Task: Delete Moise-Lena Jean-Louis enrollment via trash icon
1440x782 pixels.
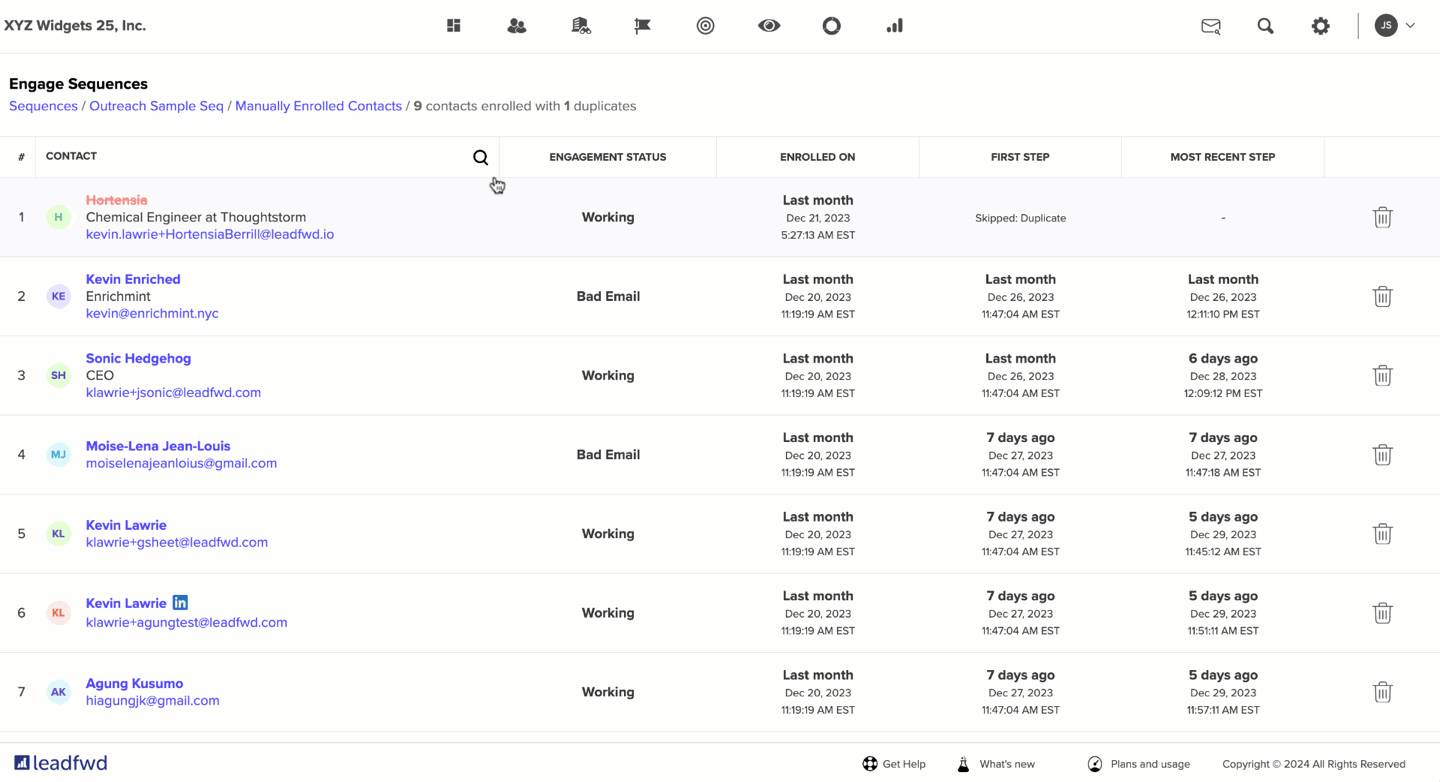Action: [x=1382, y=454]
